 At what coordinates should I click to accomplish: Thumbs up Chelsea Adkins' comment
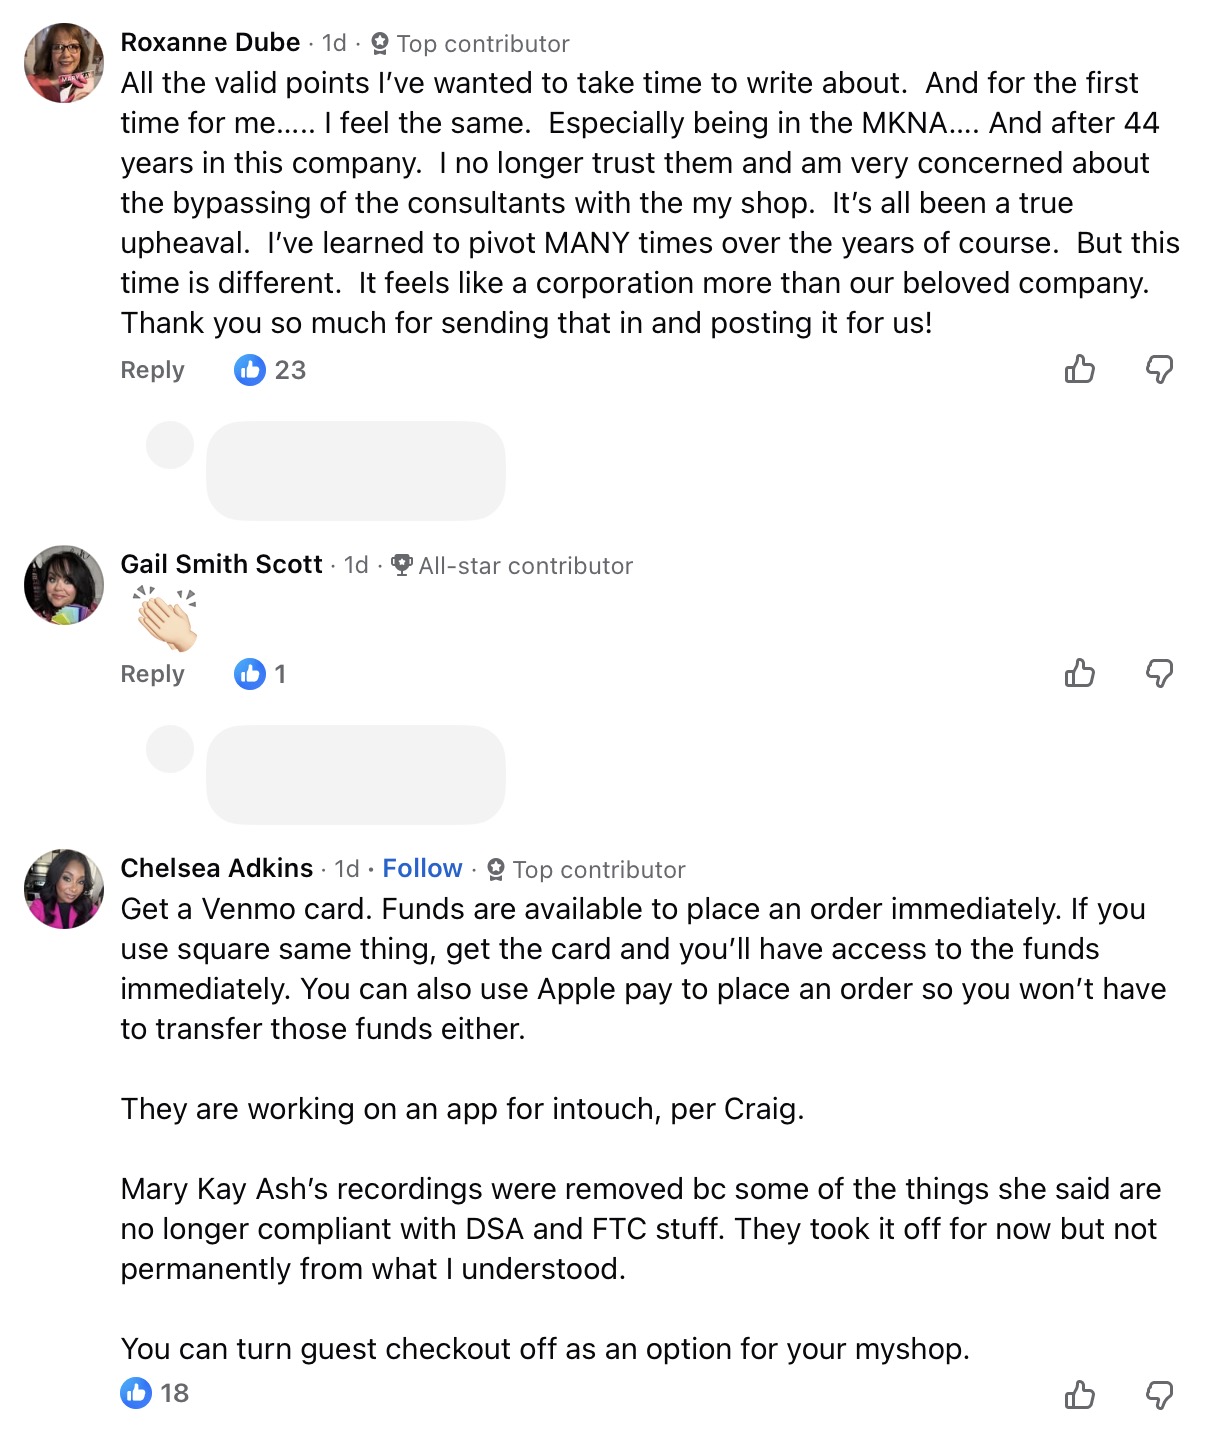click(1079, 1394)
